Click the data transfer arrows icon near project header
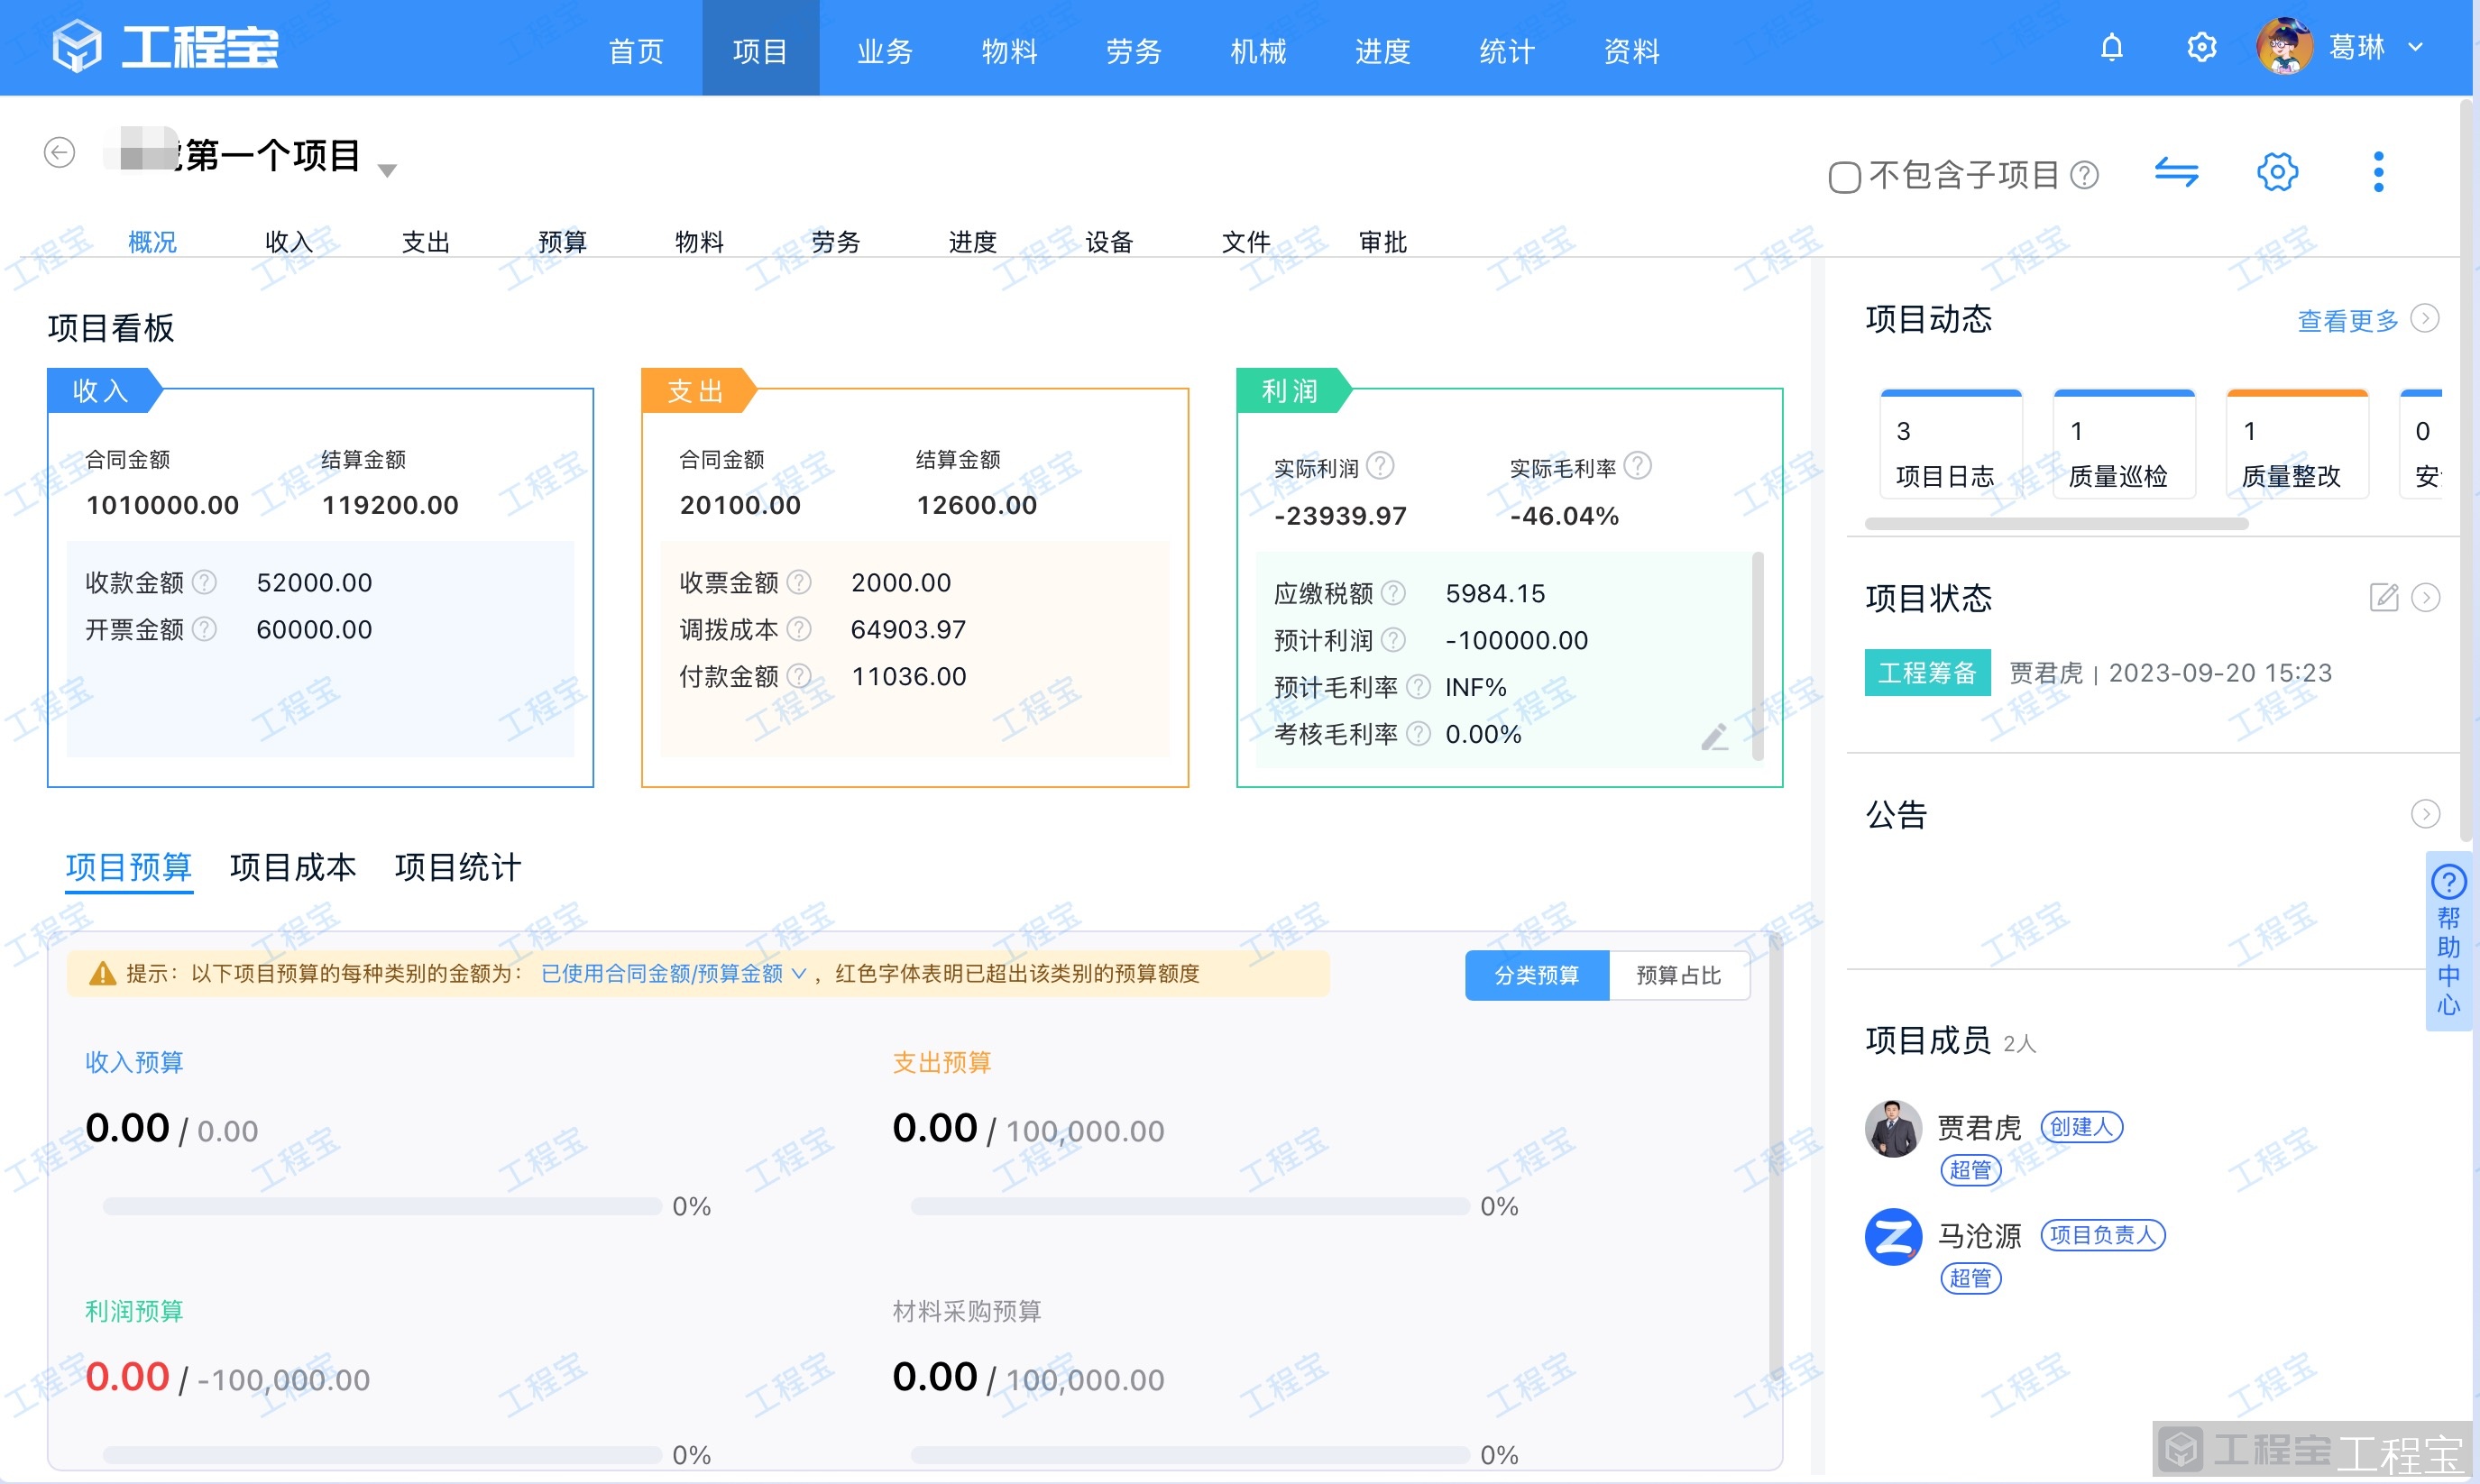The height and width of the screenshot is (1484, 2480). tap(2178, 172)
